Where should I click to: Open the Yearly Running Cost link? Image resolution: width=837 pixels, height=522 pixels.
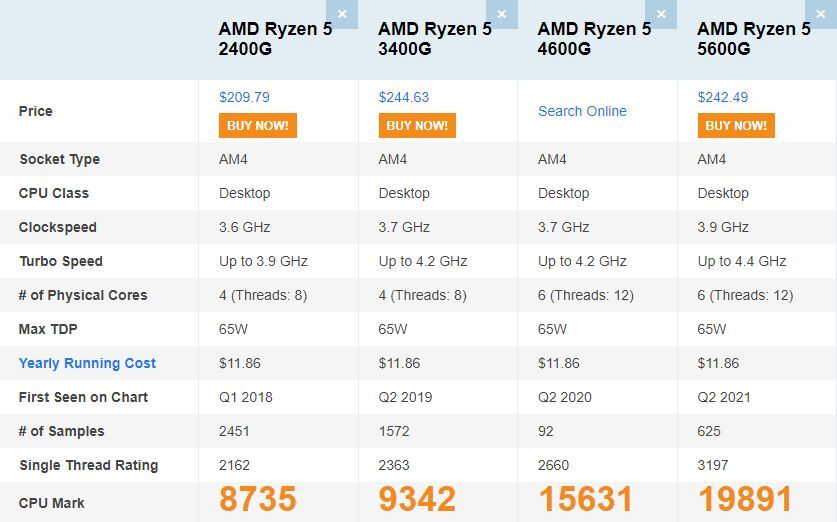pos(87,363)
